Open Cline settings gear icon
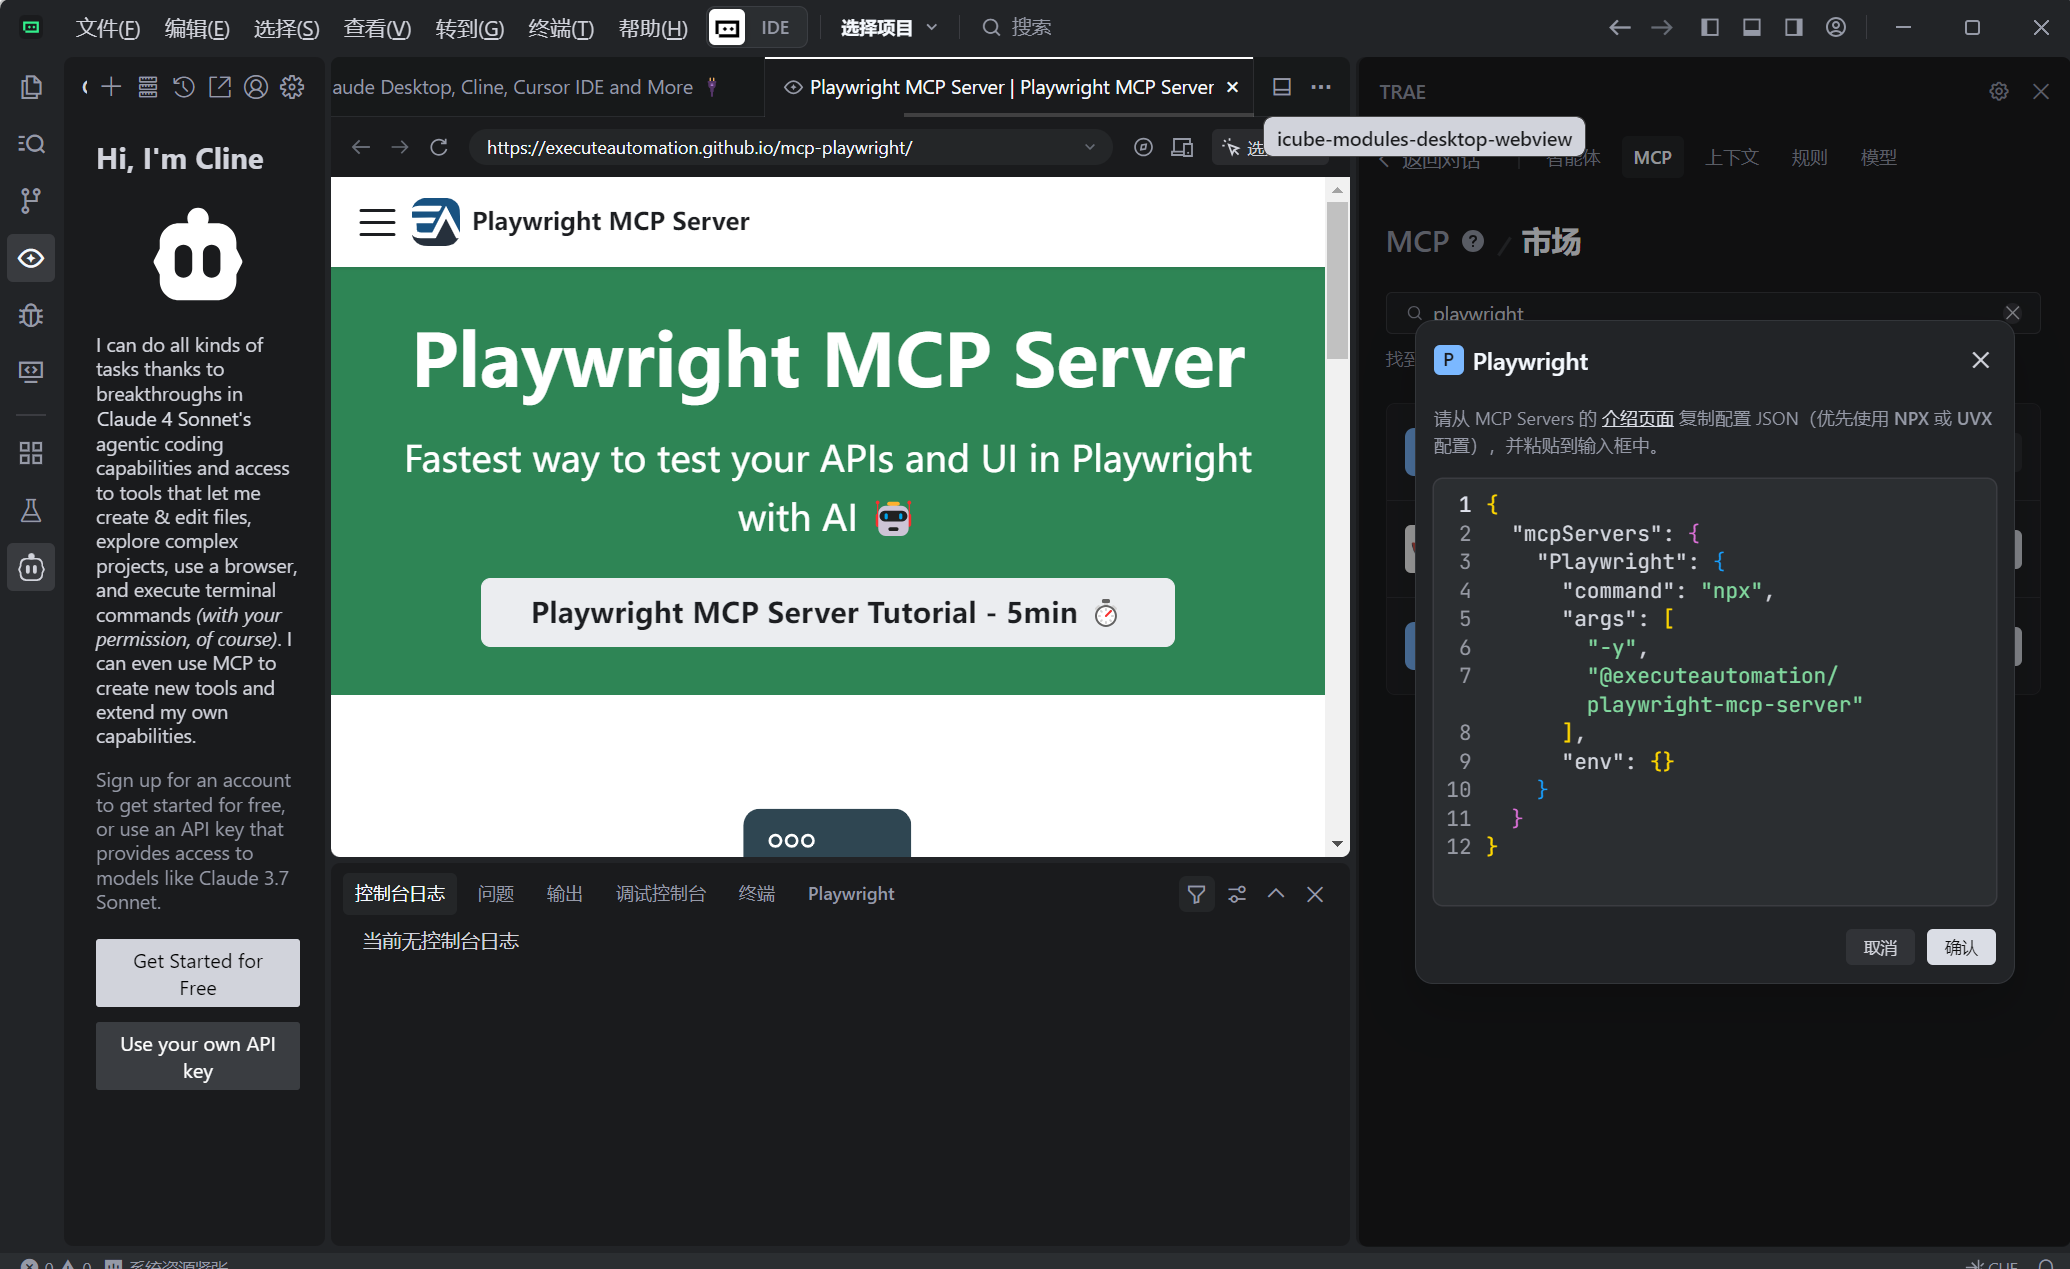Screen dimensions: 2070x1269 292,88
